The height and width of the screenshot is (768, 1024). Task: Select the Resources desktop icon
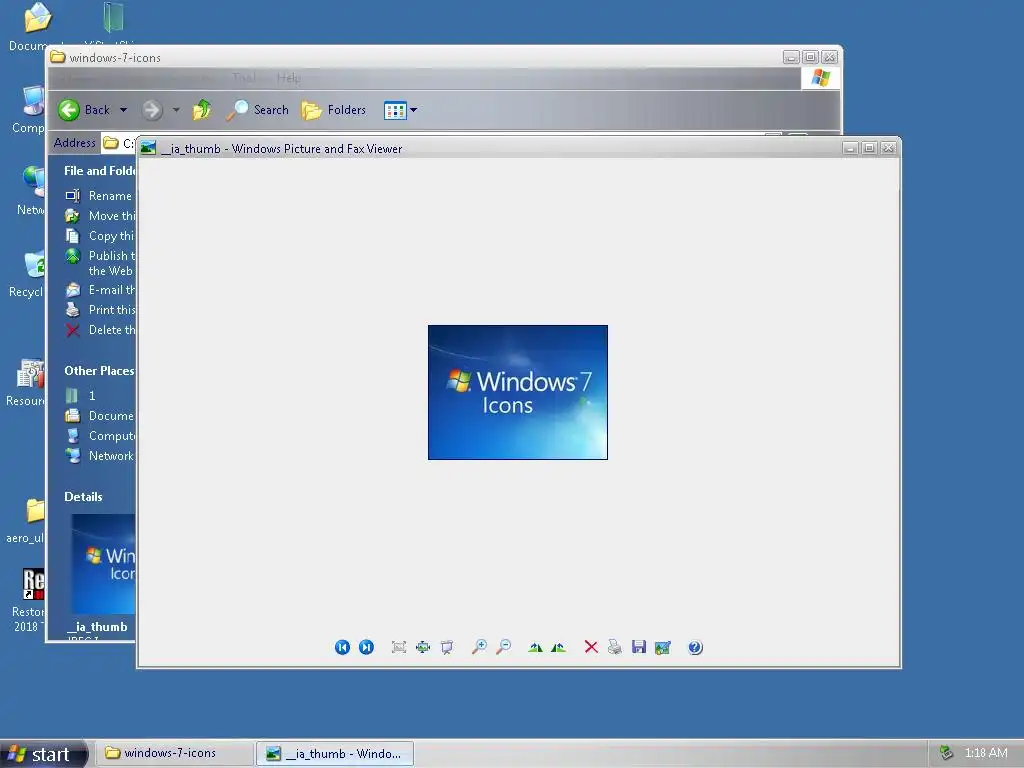tap(25, 383)
